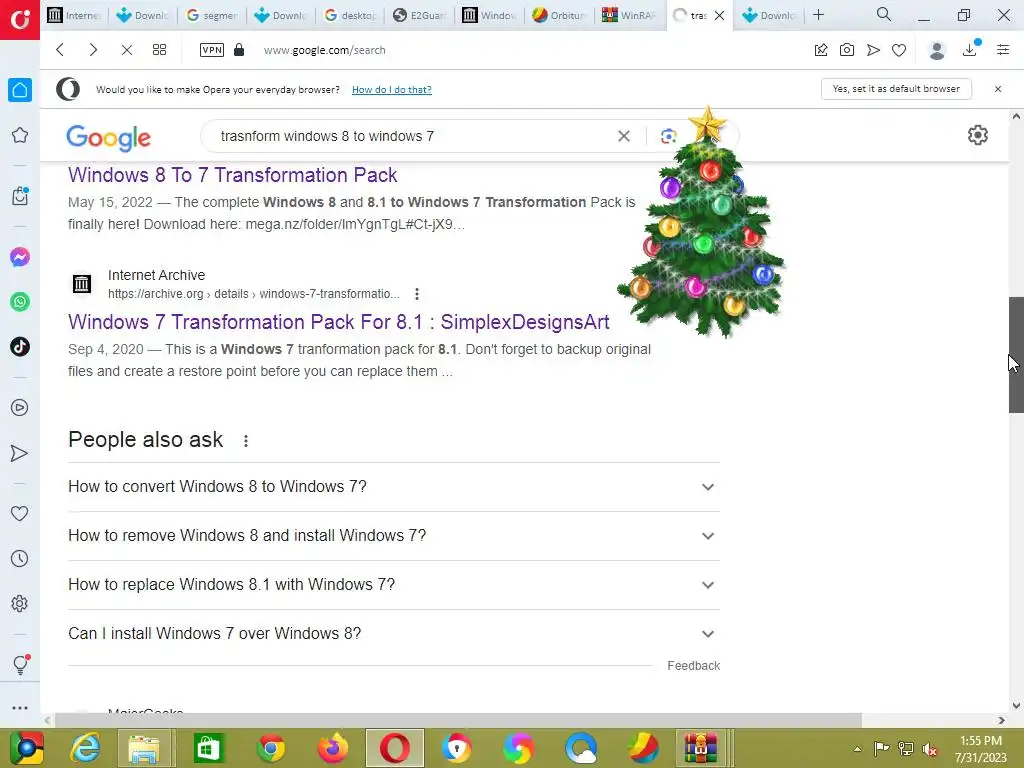Switch to the desktop Google tab
The image size is (1024, 768).
coord(350,16)
